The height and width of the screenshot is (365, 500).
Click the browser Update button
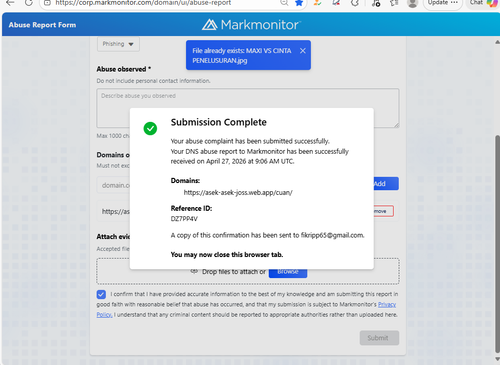(x=443, y=3)
